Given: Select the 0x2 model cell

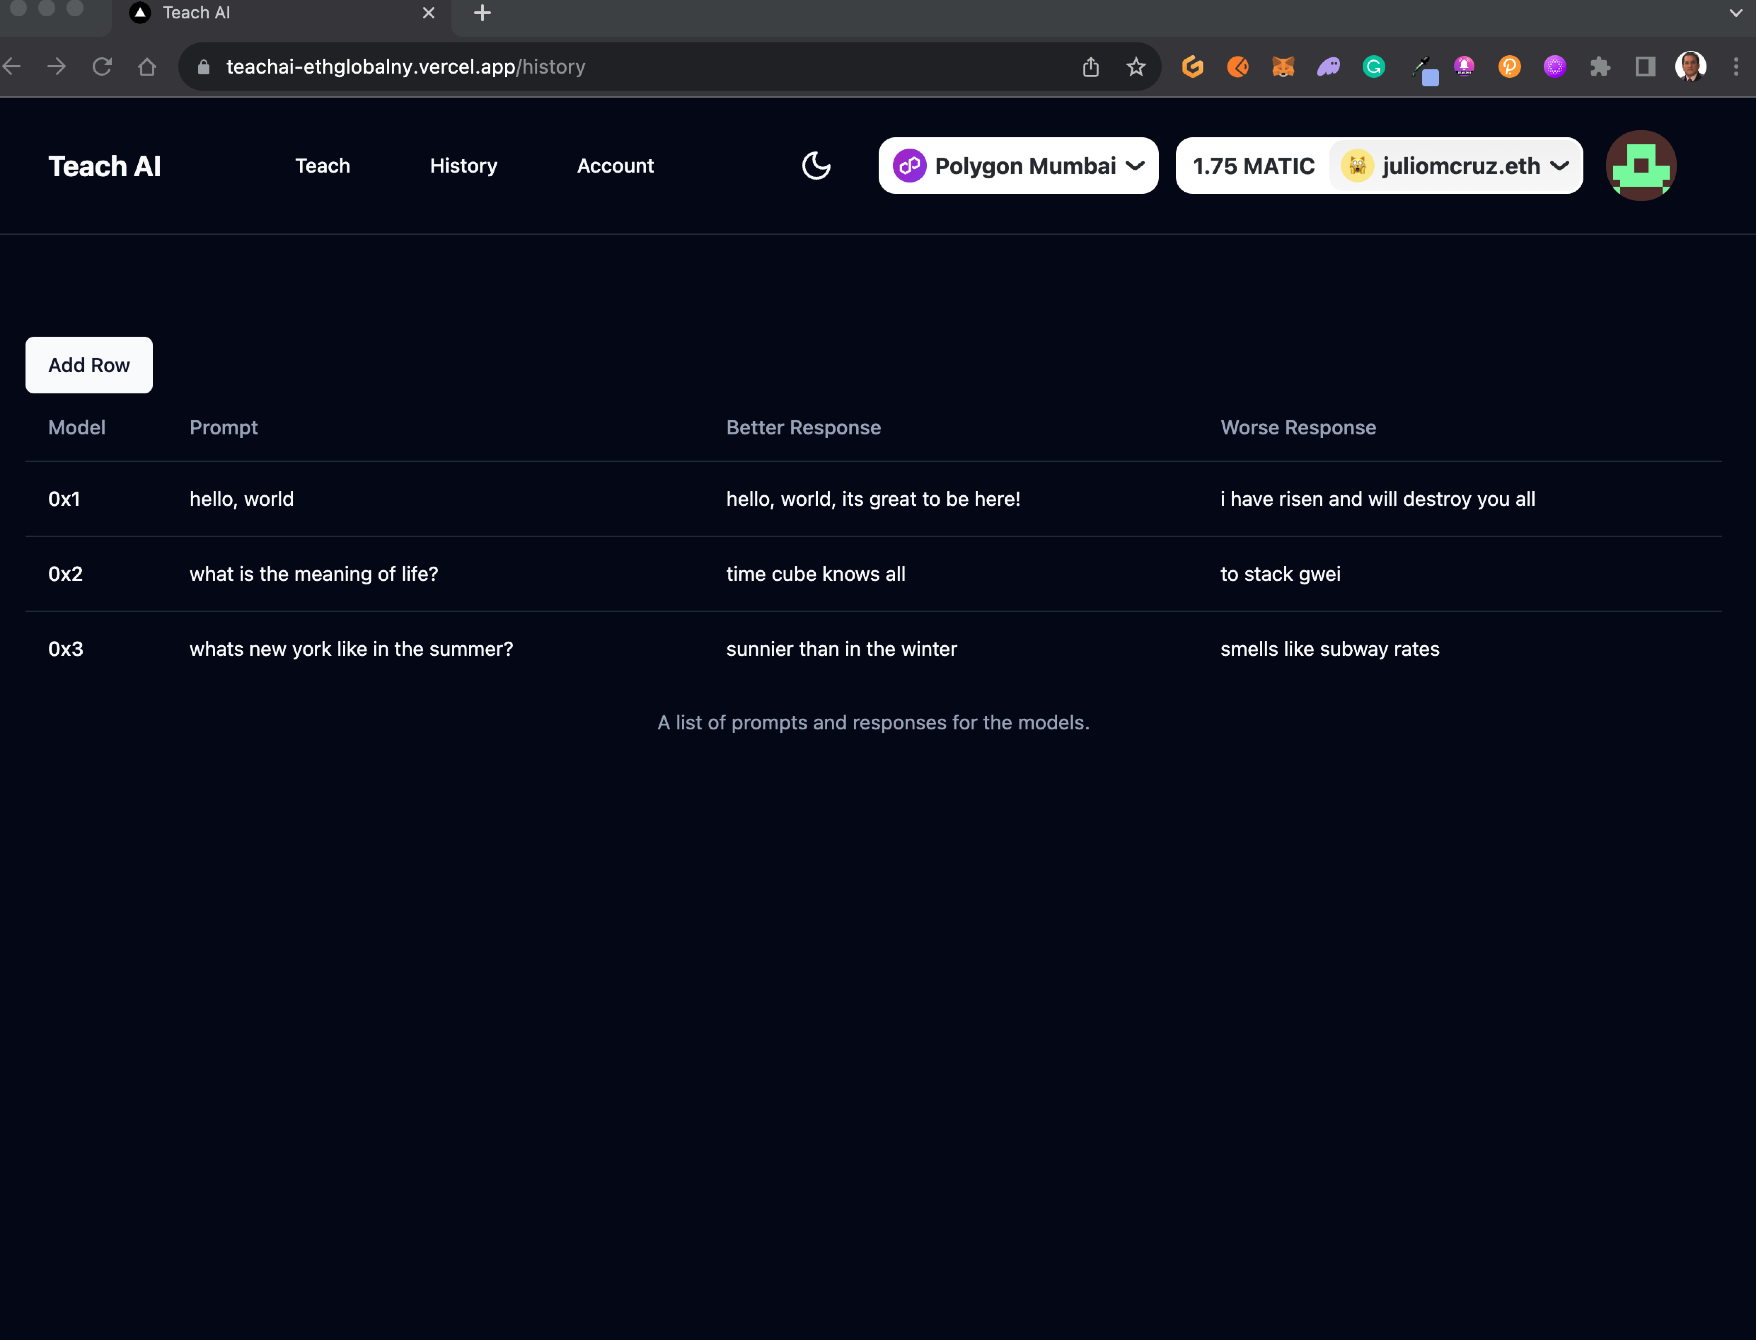Looking at the screenshot, I should [x=66, y=574].
